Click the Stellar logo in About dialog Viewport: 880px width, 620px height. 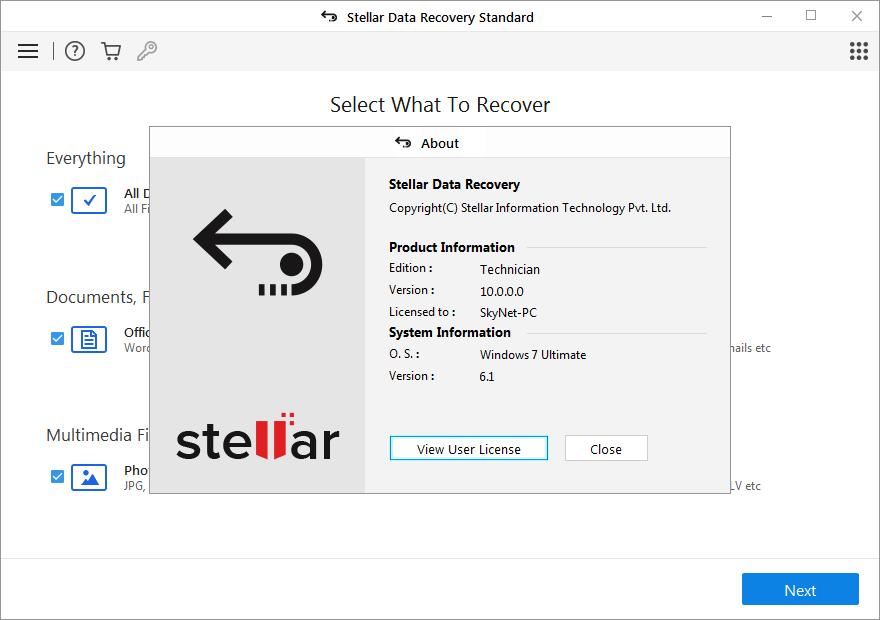click(x=258, y=437)
